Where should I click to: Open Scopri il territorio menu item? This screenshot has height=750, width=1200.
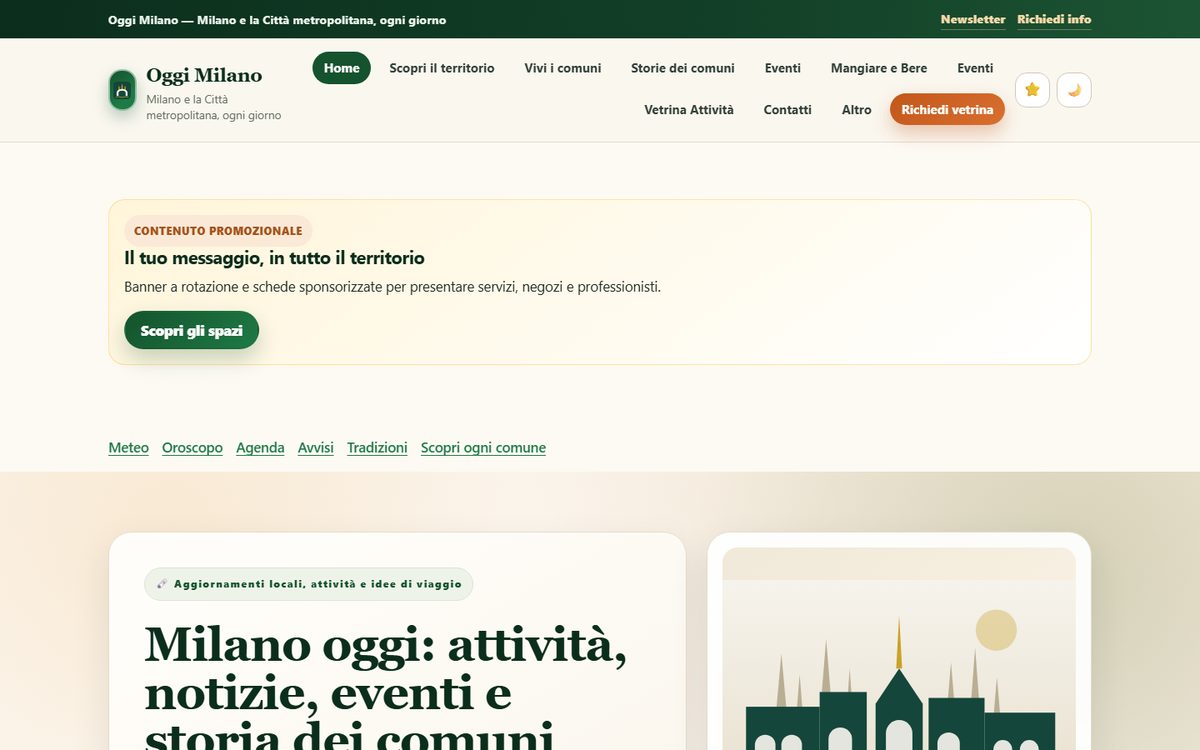[442, 68]
